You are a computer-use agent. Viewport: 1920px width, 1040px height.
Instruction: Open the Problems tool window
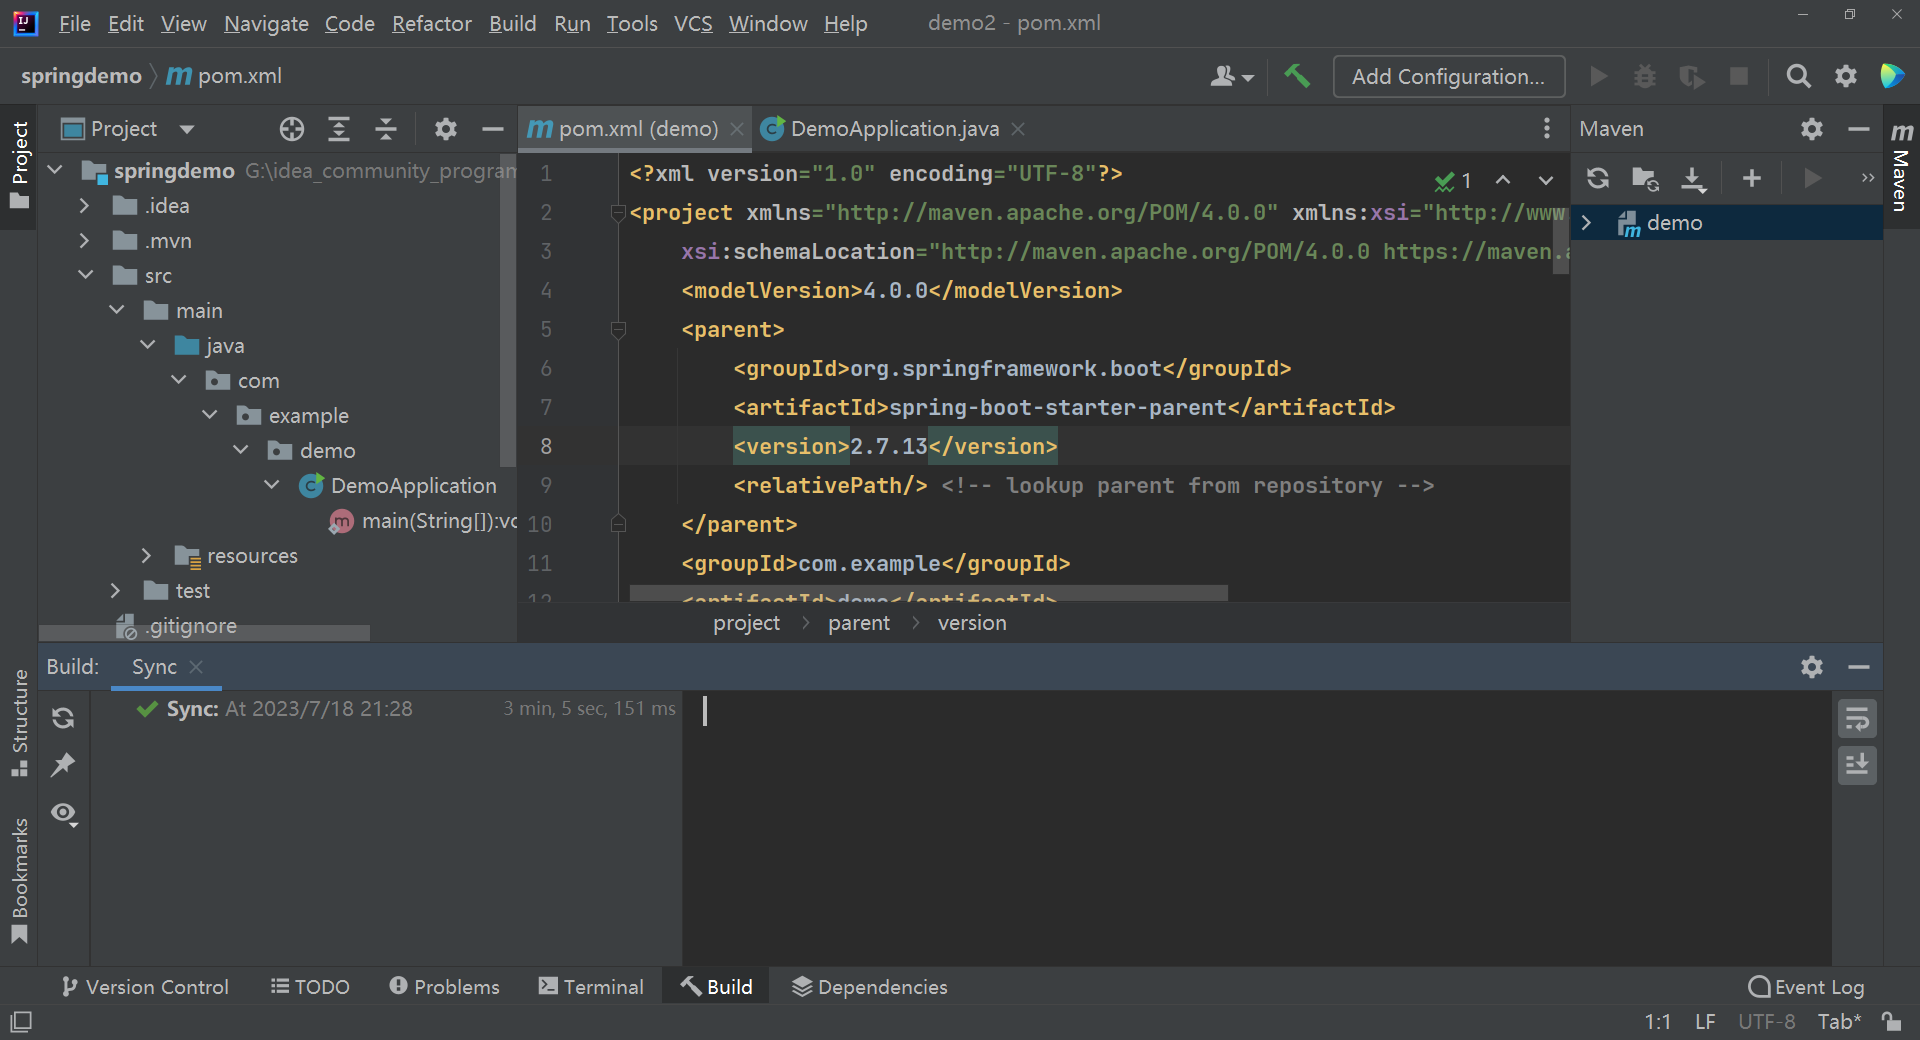[x=444, y=987]
